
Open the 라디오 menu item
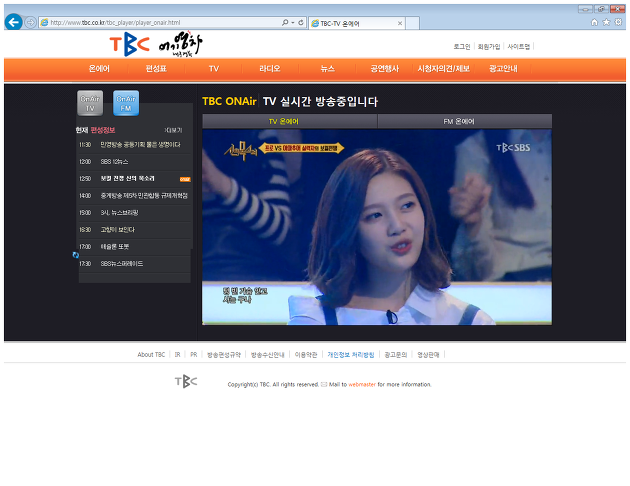tap(270, 69)
